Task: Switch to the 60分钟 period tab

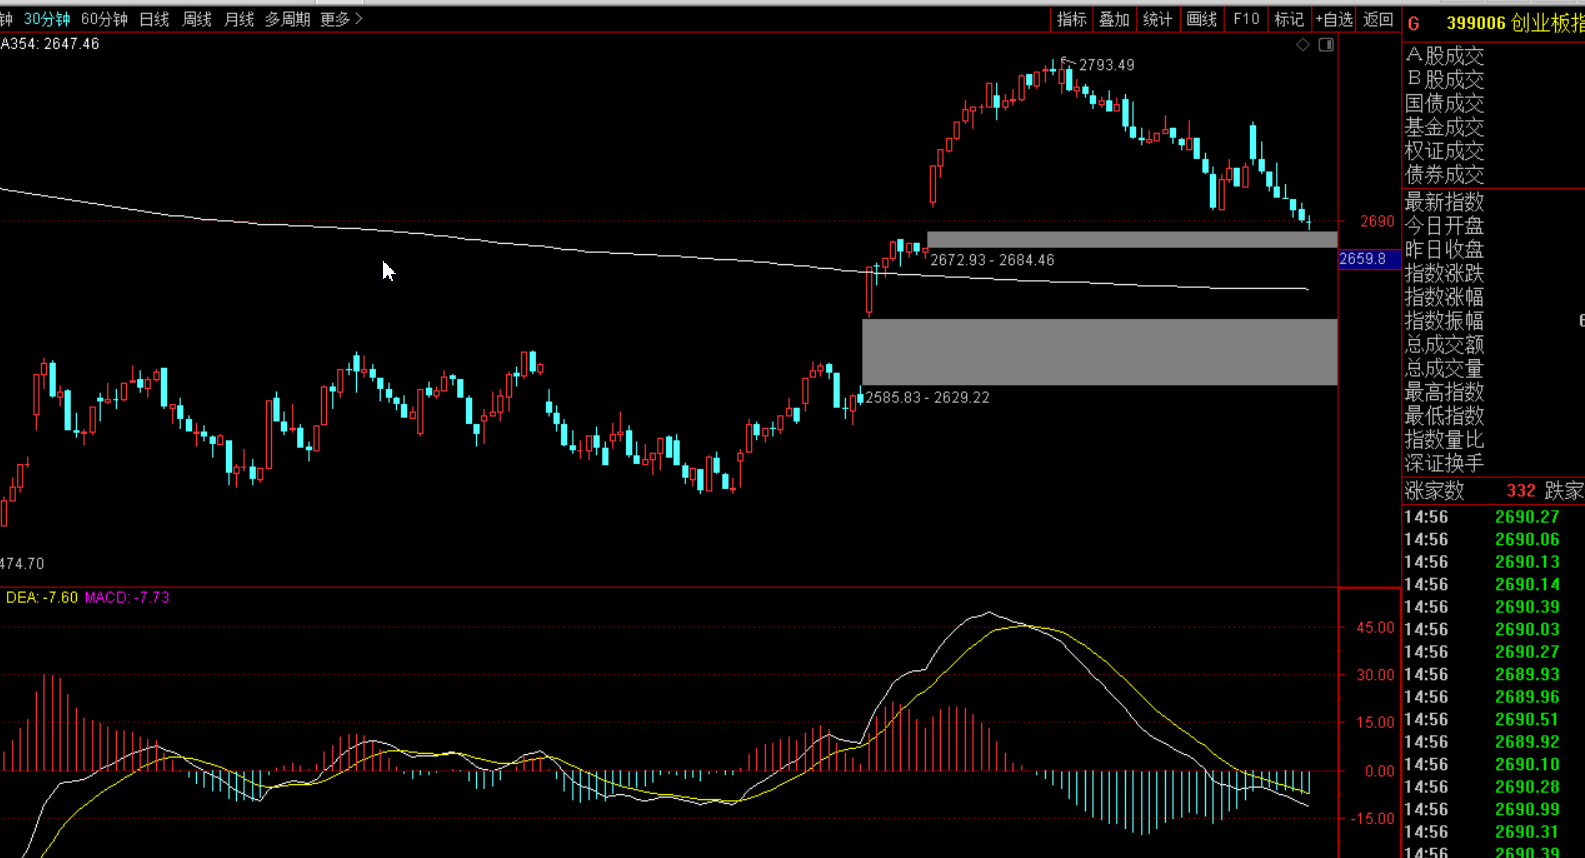Action: pos(104,19)
